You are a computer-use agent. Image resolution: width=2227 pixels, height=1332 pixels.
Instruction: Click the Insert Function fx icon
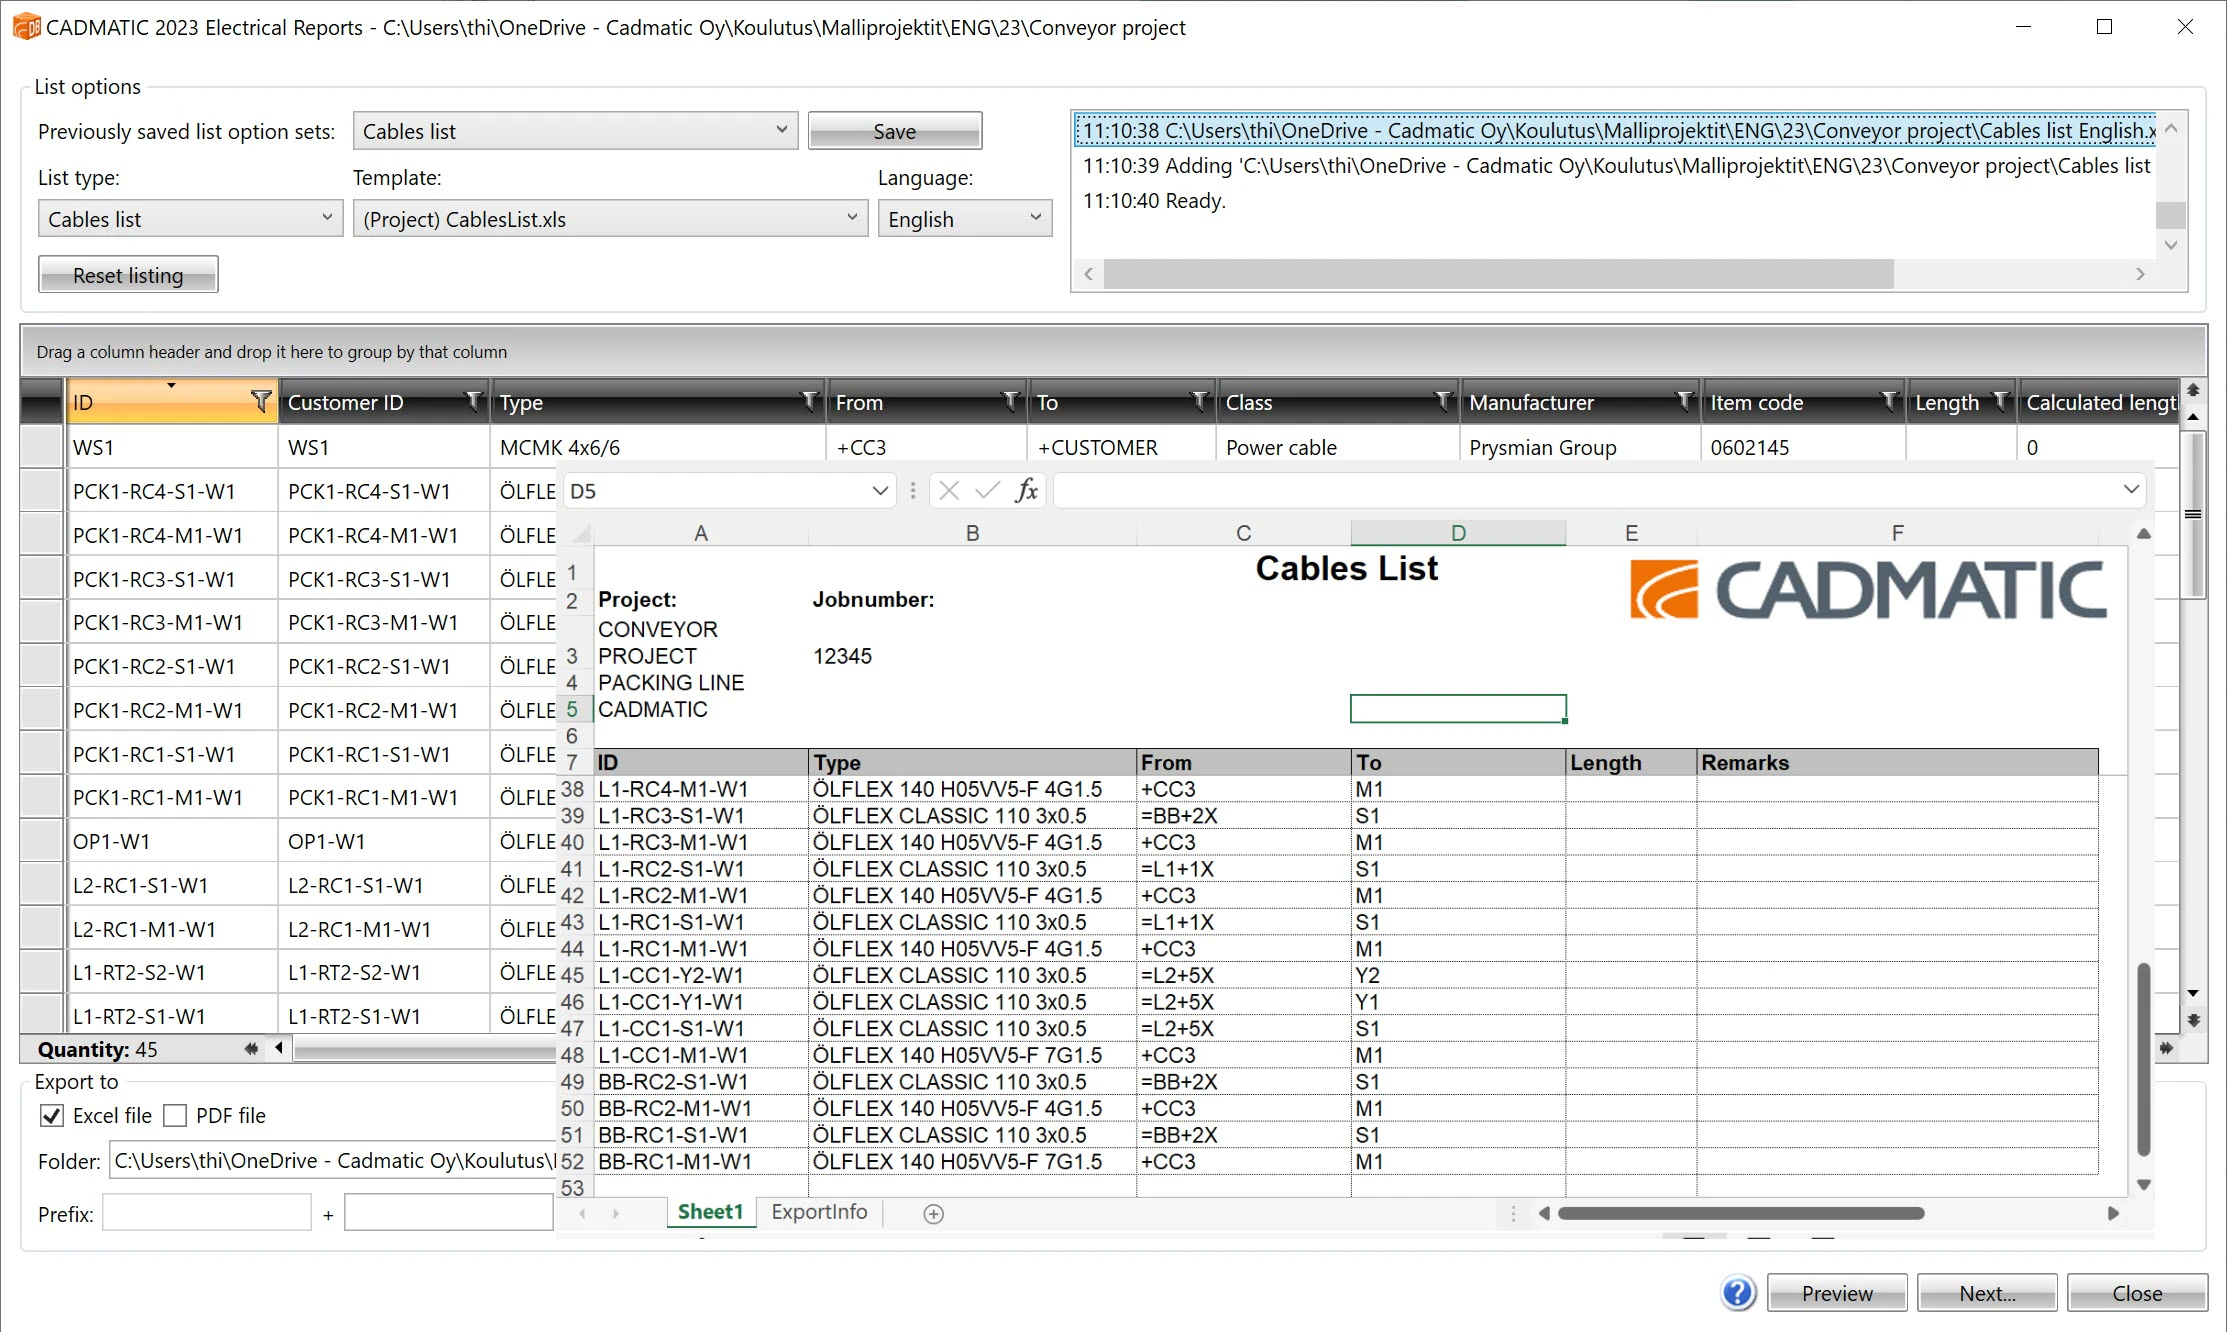point(1027,490)
